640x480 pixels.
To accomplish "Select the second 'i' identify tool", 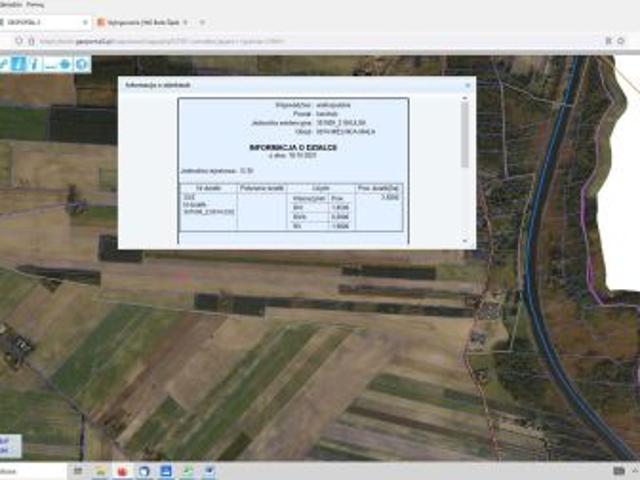I will 34,64.
